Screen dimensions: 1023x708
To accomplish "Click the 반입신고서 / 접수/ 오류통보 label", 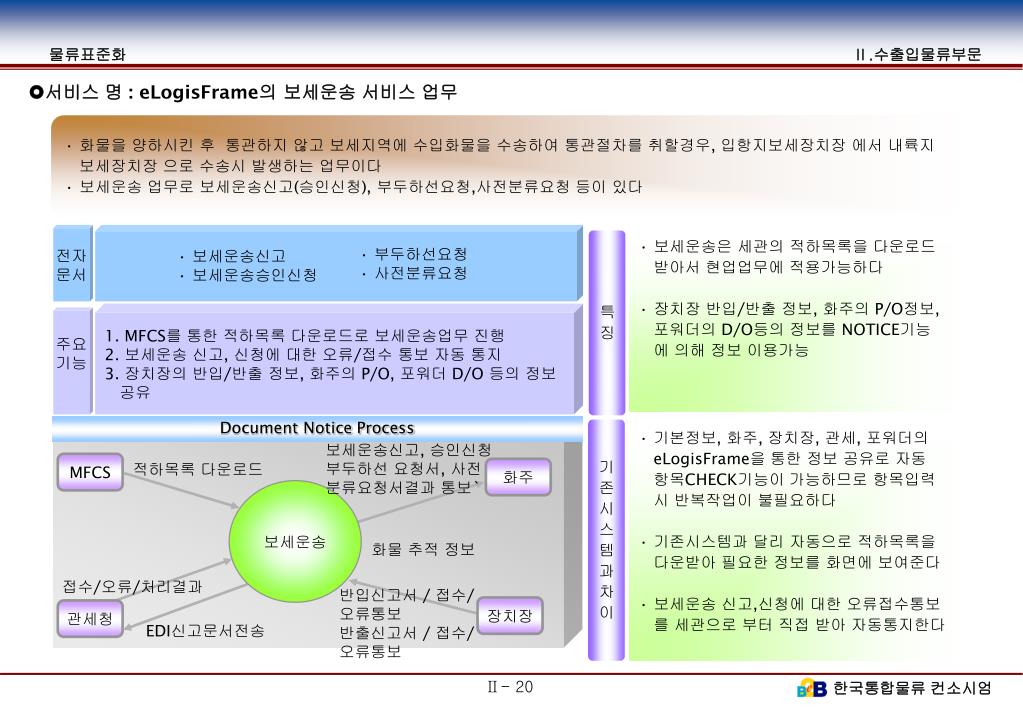I will coord(406,604).
